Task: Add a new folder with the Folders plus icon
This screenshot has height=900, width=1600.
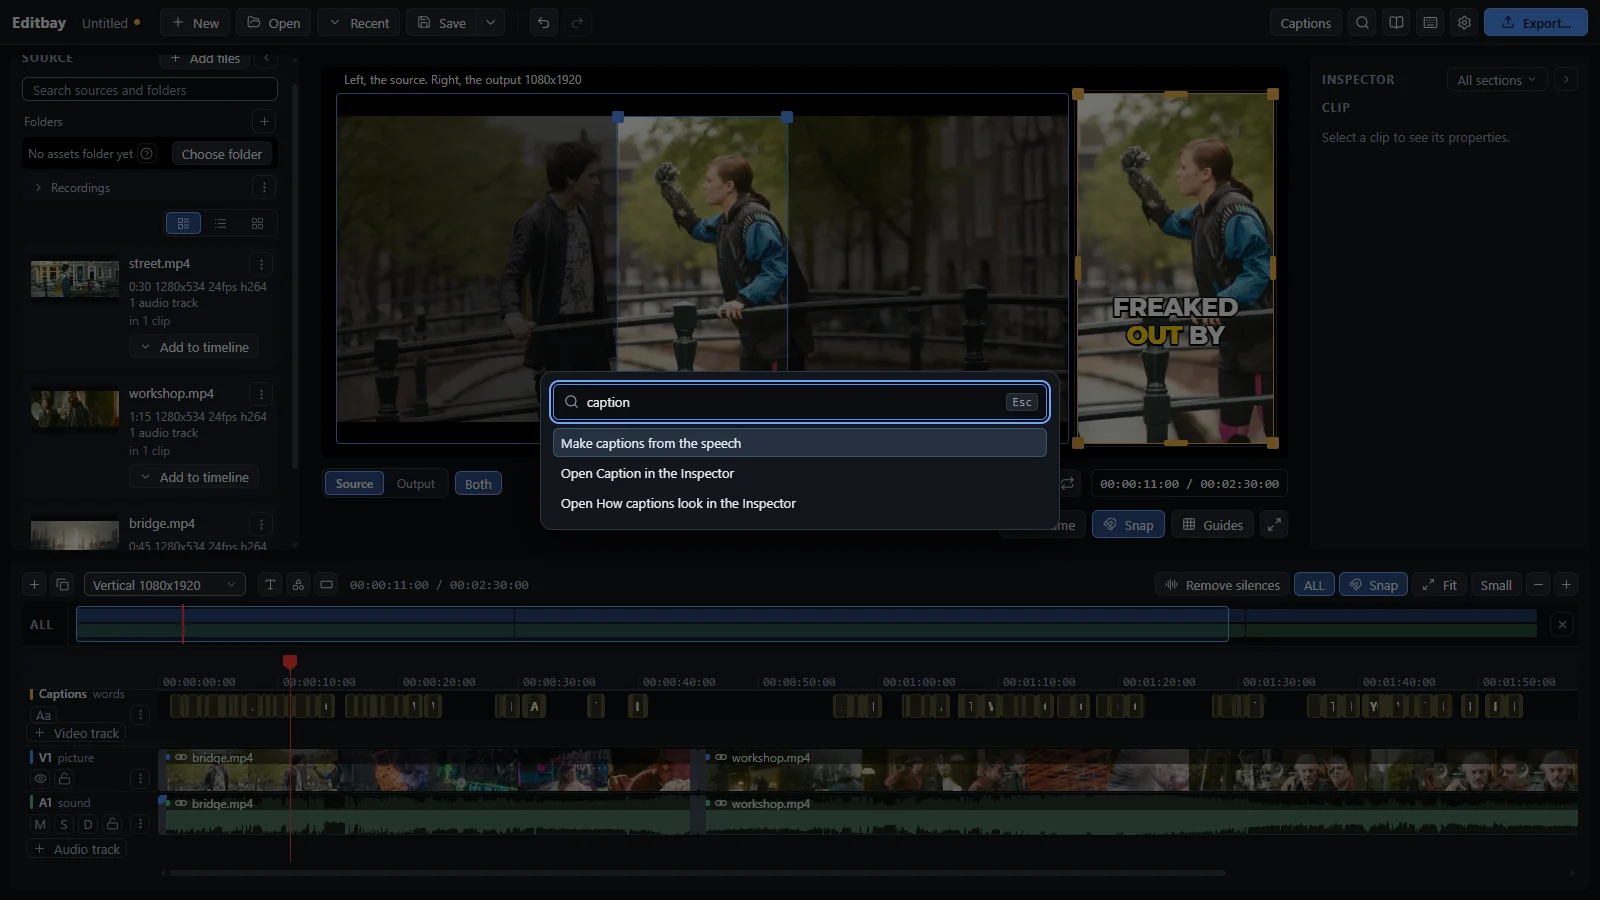Action: pos(264,122)
